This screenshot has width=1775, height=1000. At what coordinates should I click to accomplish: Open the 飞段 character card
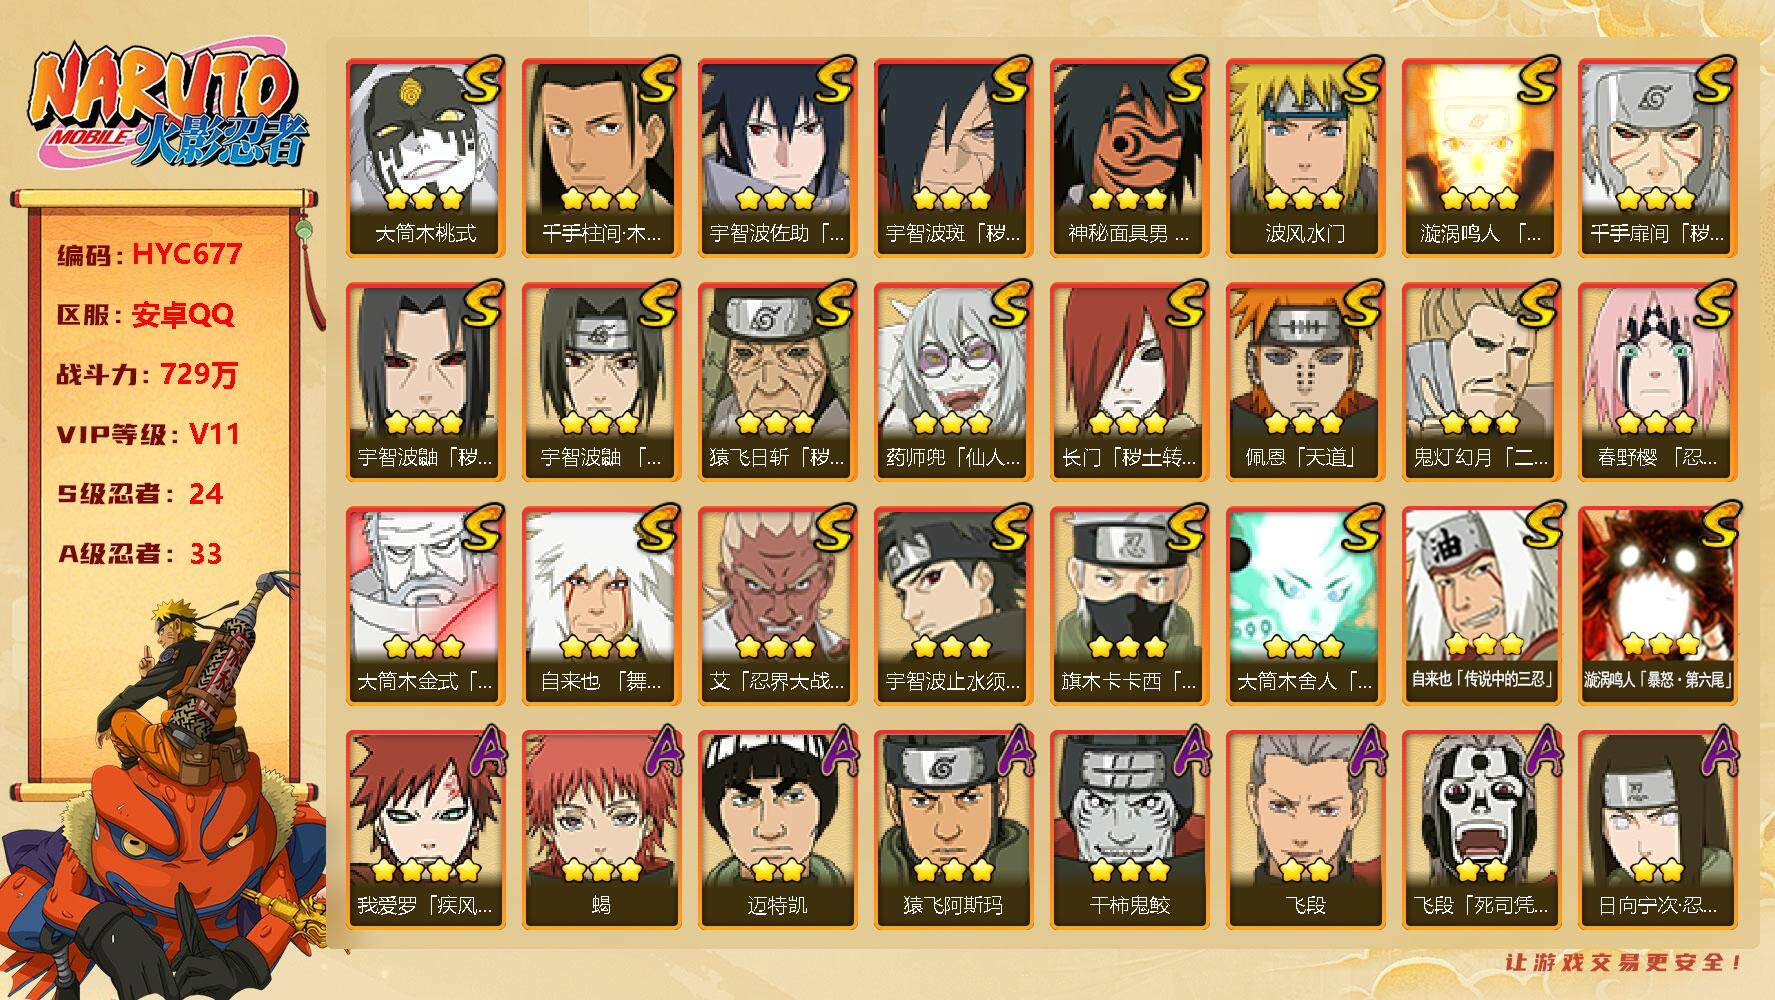[x=1305, y=830]
